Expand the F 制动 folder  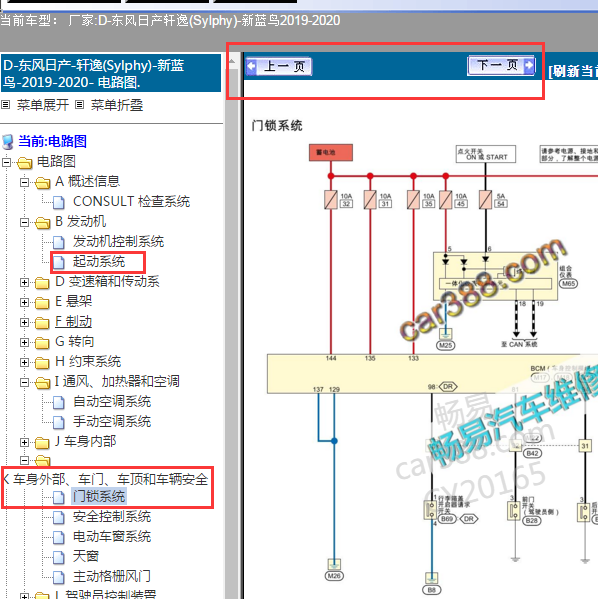click(24, 322)
